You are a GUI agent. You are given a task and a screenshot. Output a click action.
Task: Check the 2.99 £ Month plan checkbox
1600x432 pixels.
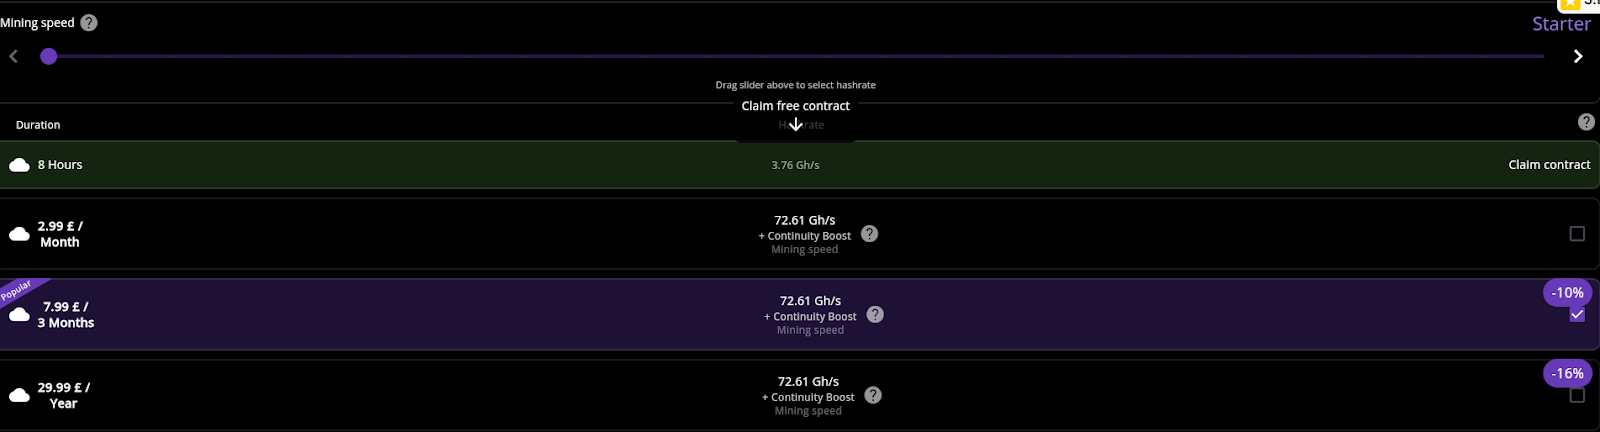click(x=1577, y=234)
